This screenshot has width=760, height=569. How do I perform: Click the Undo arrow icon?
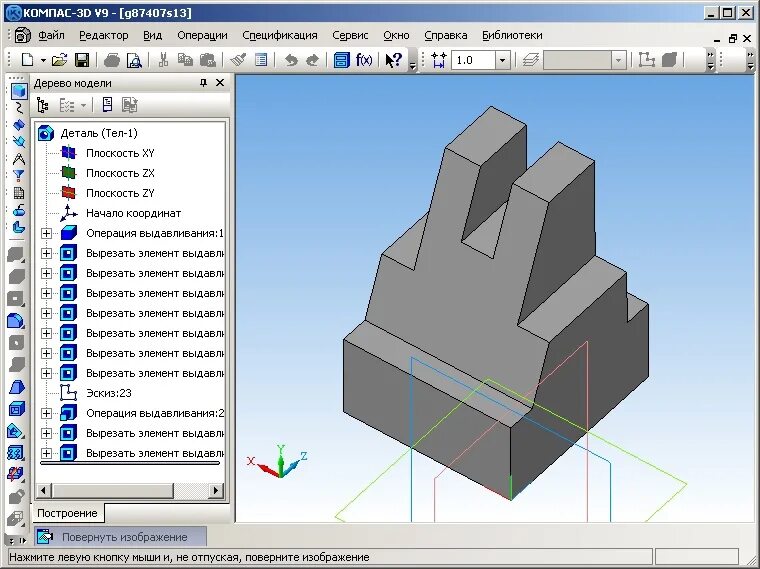point(291,60)
